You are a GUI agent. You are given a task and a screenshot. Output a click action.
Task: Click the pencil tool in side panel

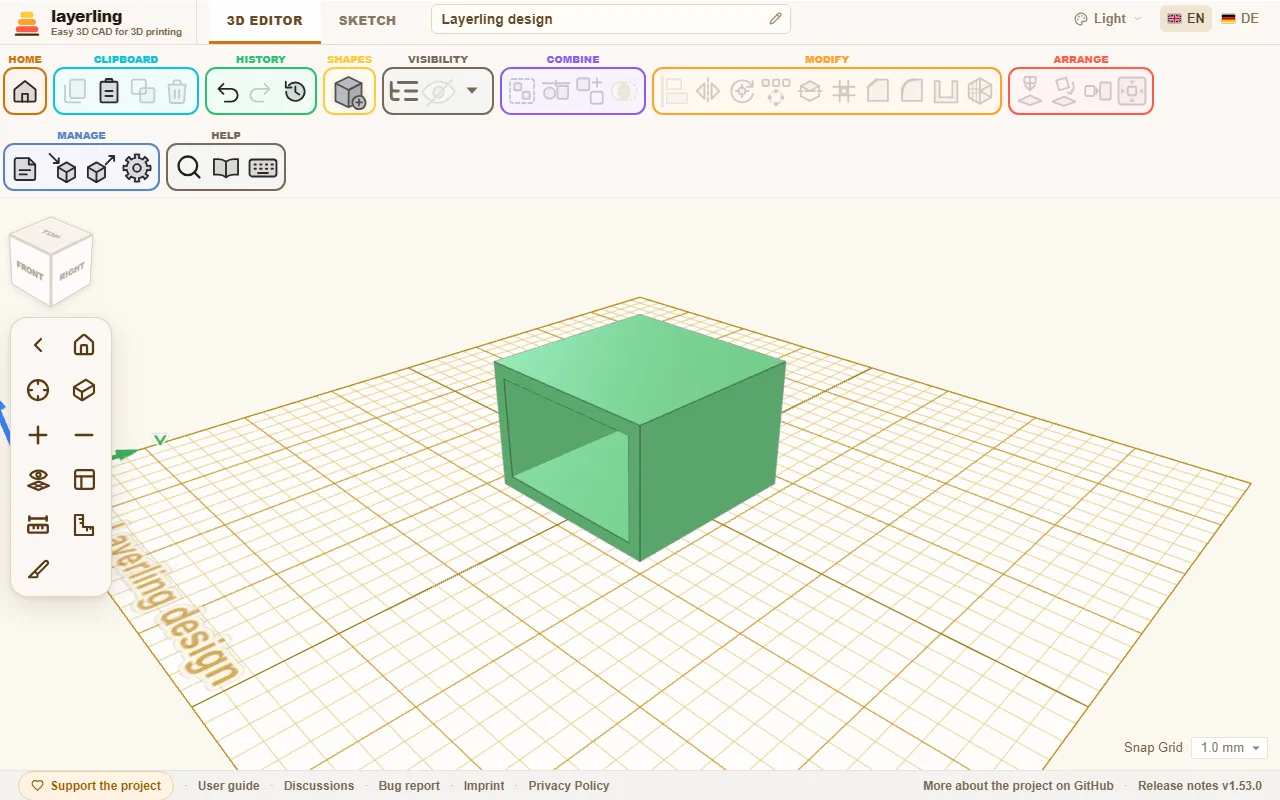[x=38, y=570]
